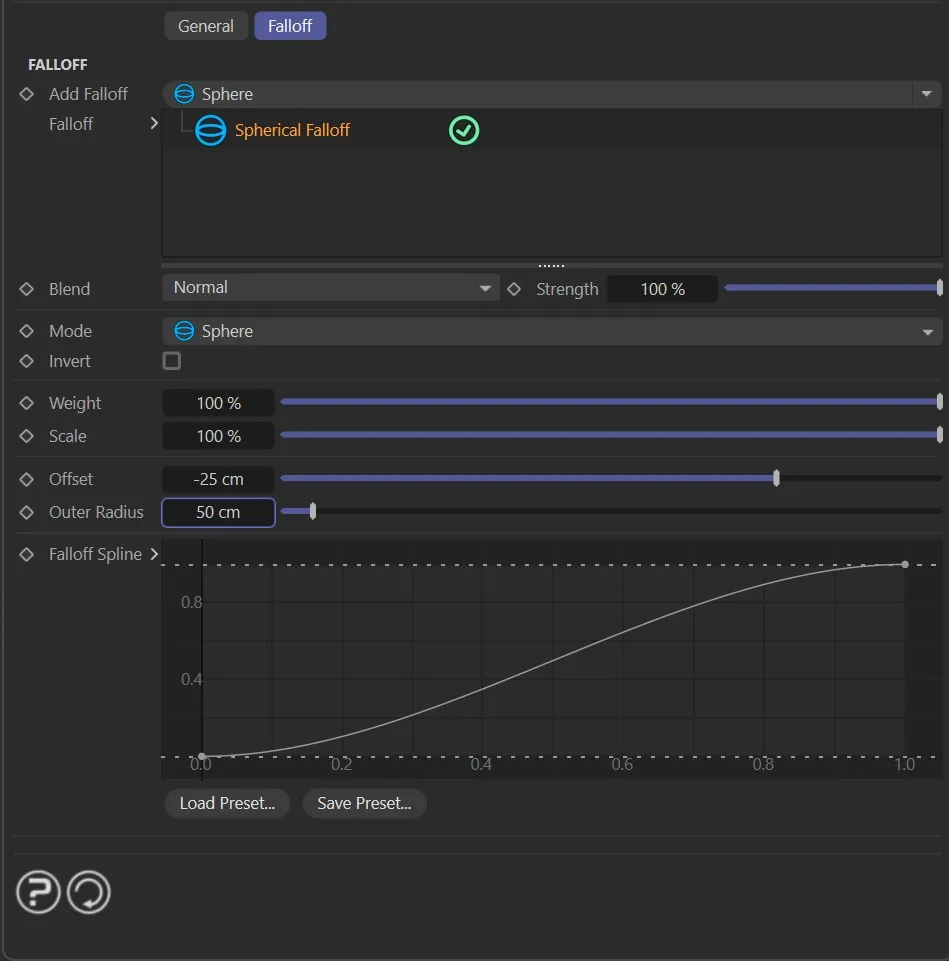Click keyframe diamond next to Blend
The width and height of the screenshot is (949, 961).
(27, 289)
